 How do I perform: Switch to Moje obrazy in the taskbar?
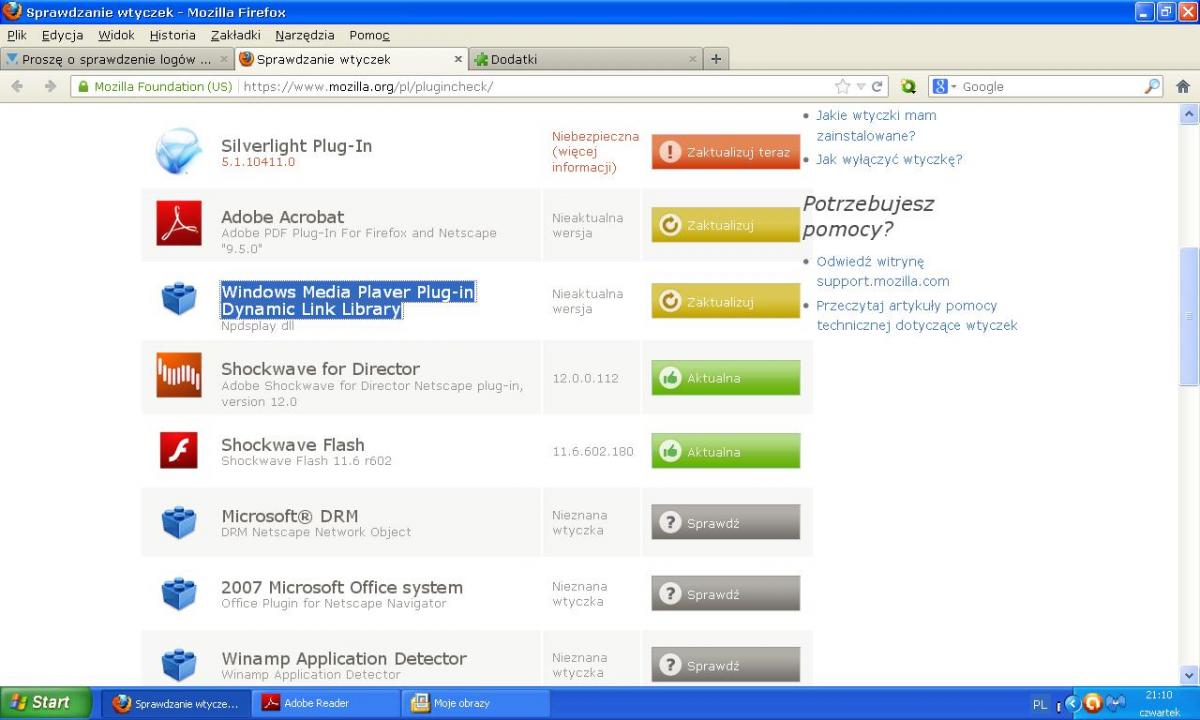click(476, 703)
